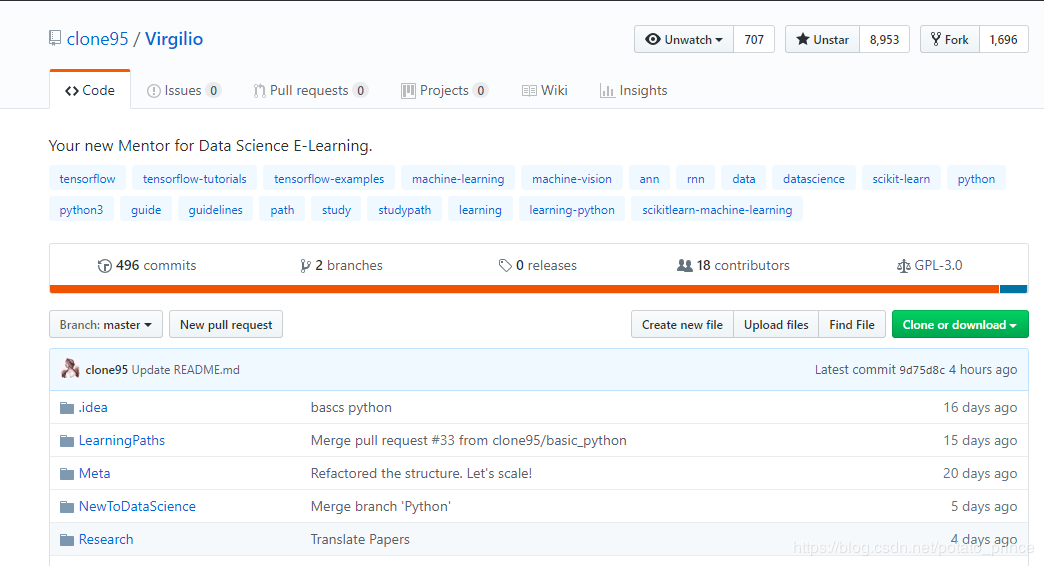Open the 'bascs python' commit message

click(x=351, y=408)
